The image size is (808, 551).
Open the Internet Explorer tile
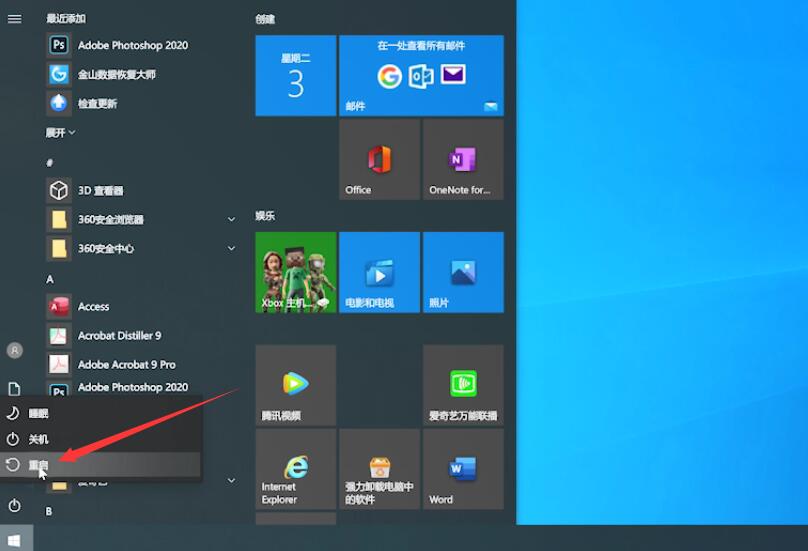coord(296,469)
